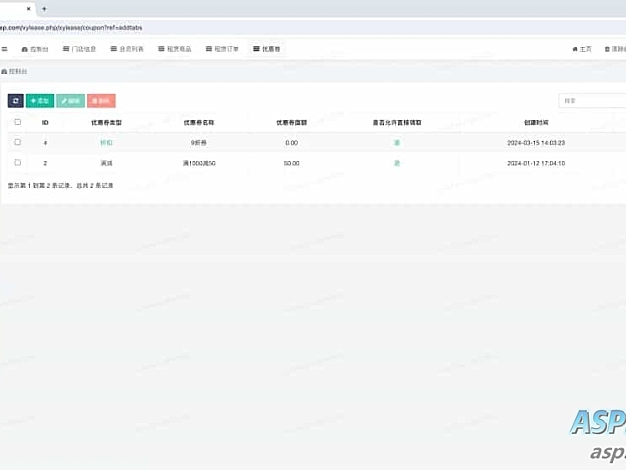Click the 9折券 coupon name cell

198,143
